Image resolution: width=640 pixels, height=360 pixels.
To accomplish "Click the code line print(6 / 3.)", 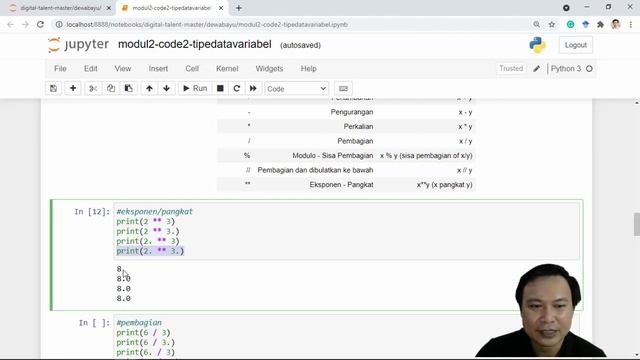I will (146, 342).
